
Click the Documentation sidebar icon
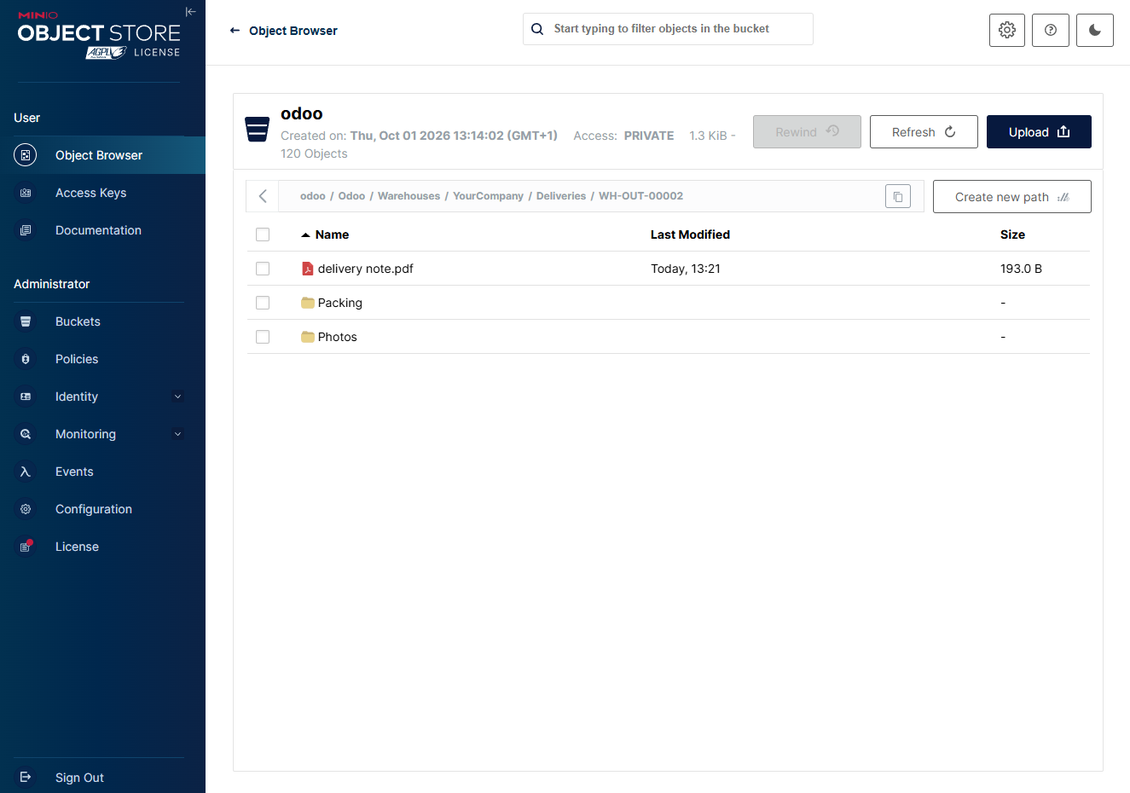pos(25,230)
